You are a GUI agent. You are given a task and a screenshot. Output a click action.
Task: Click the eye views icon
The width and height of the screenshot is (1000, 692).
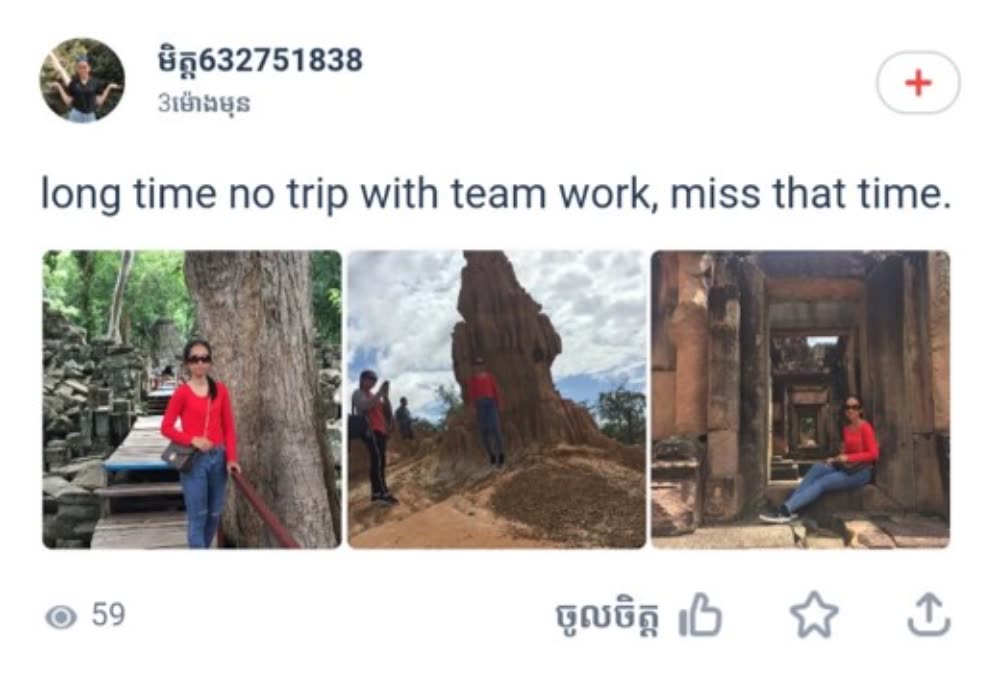click(61, 617)
